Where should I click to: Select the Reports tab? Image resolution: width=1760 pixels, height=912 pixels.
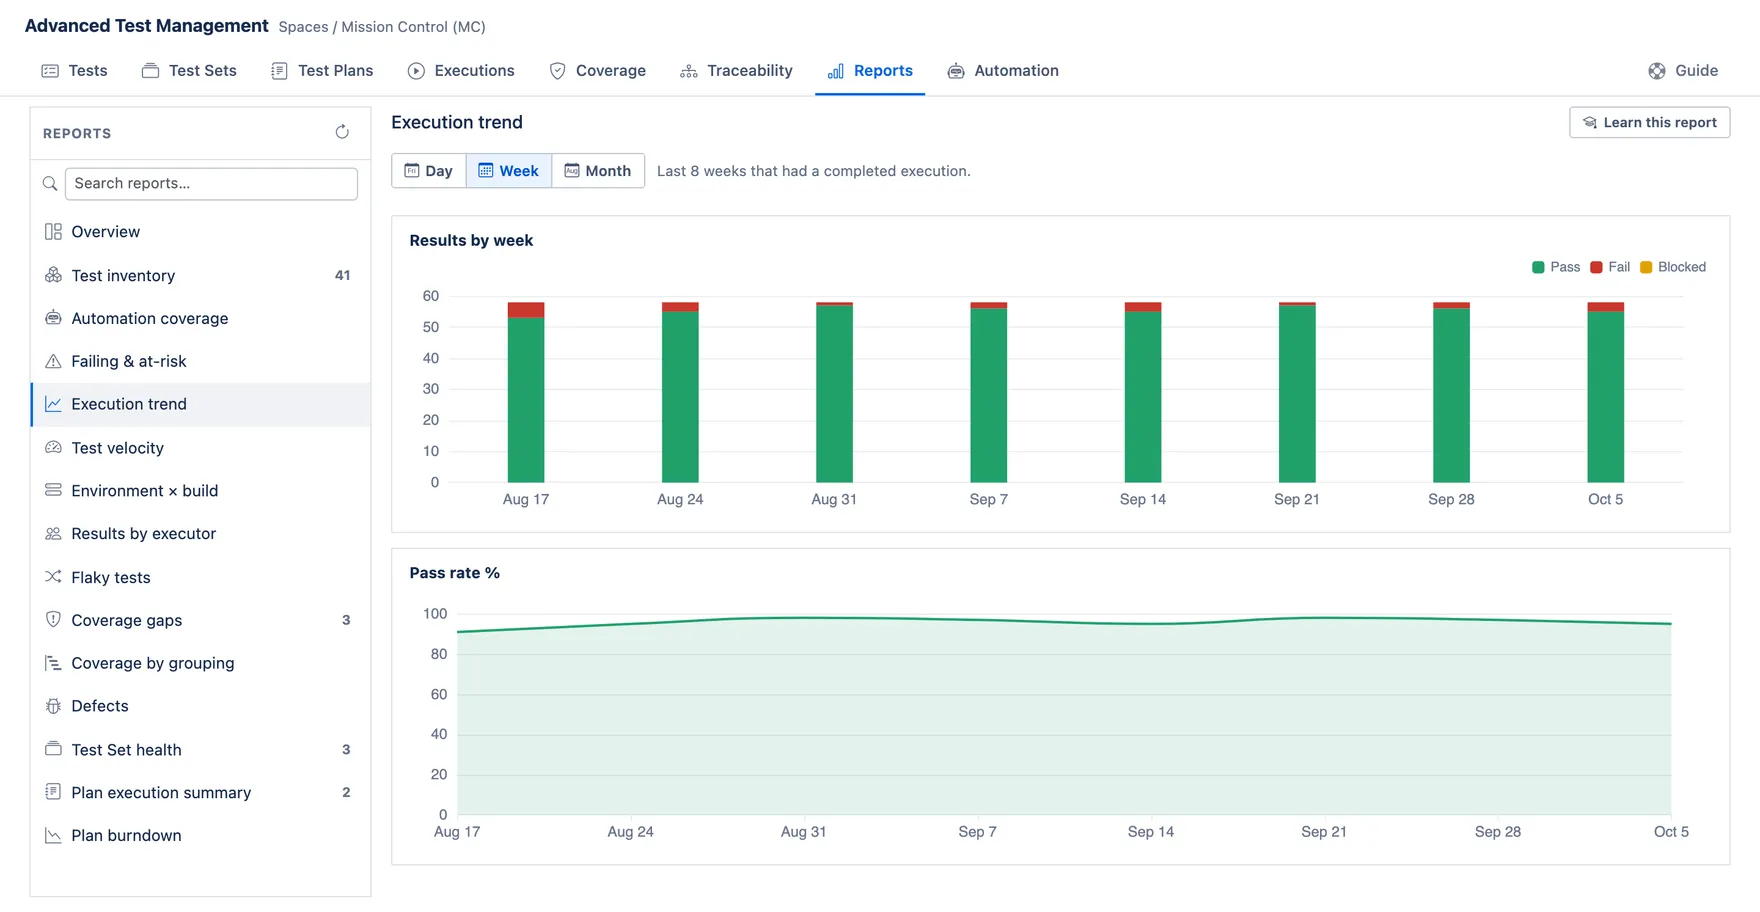pyautogui.click(x=870, y=71)
